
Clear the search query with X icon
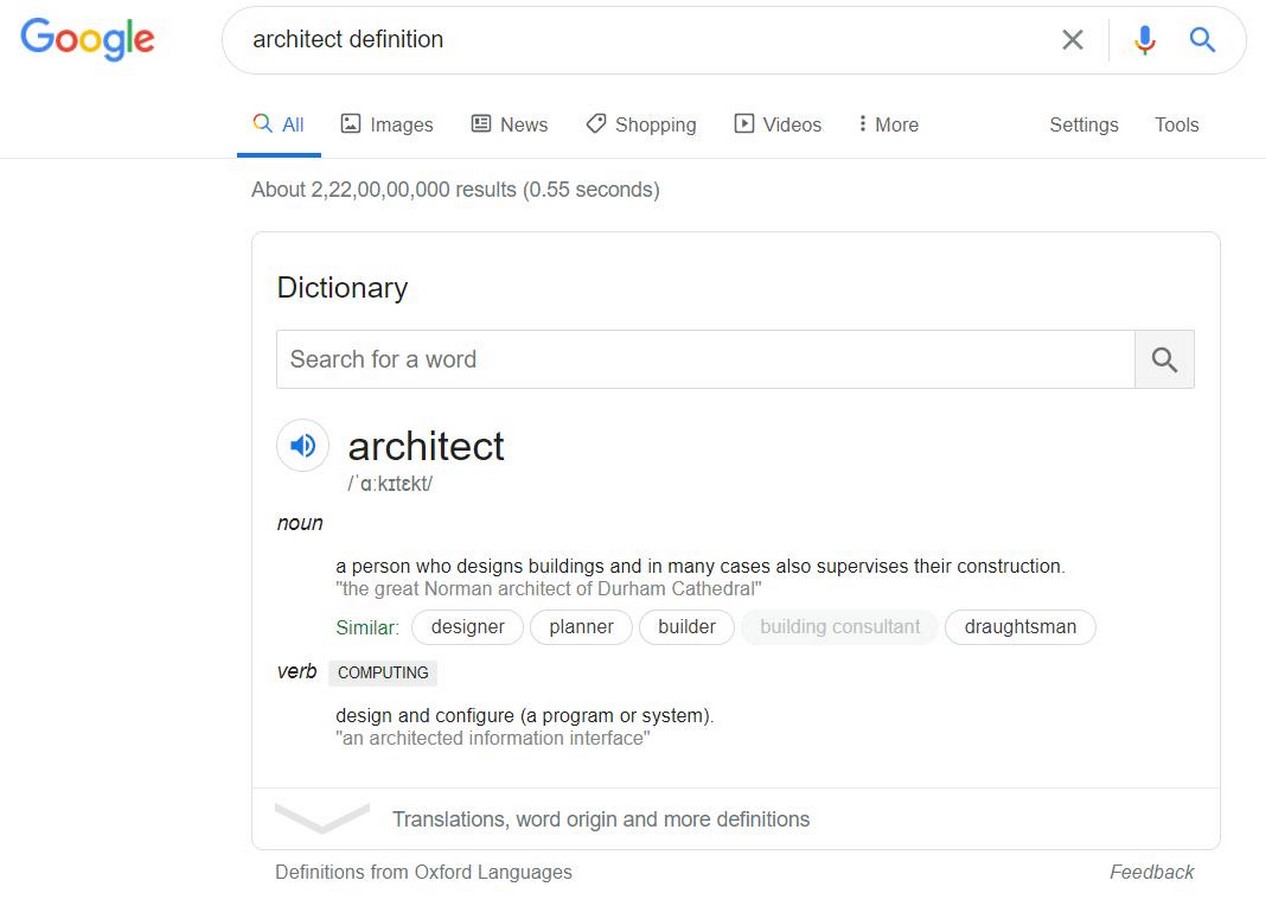(x=1072, y=40)
